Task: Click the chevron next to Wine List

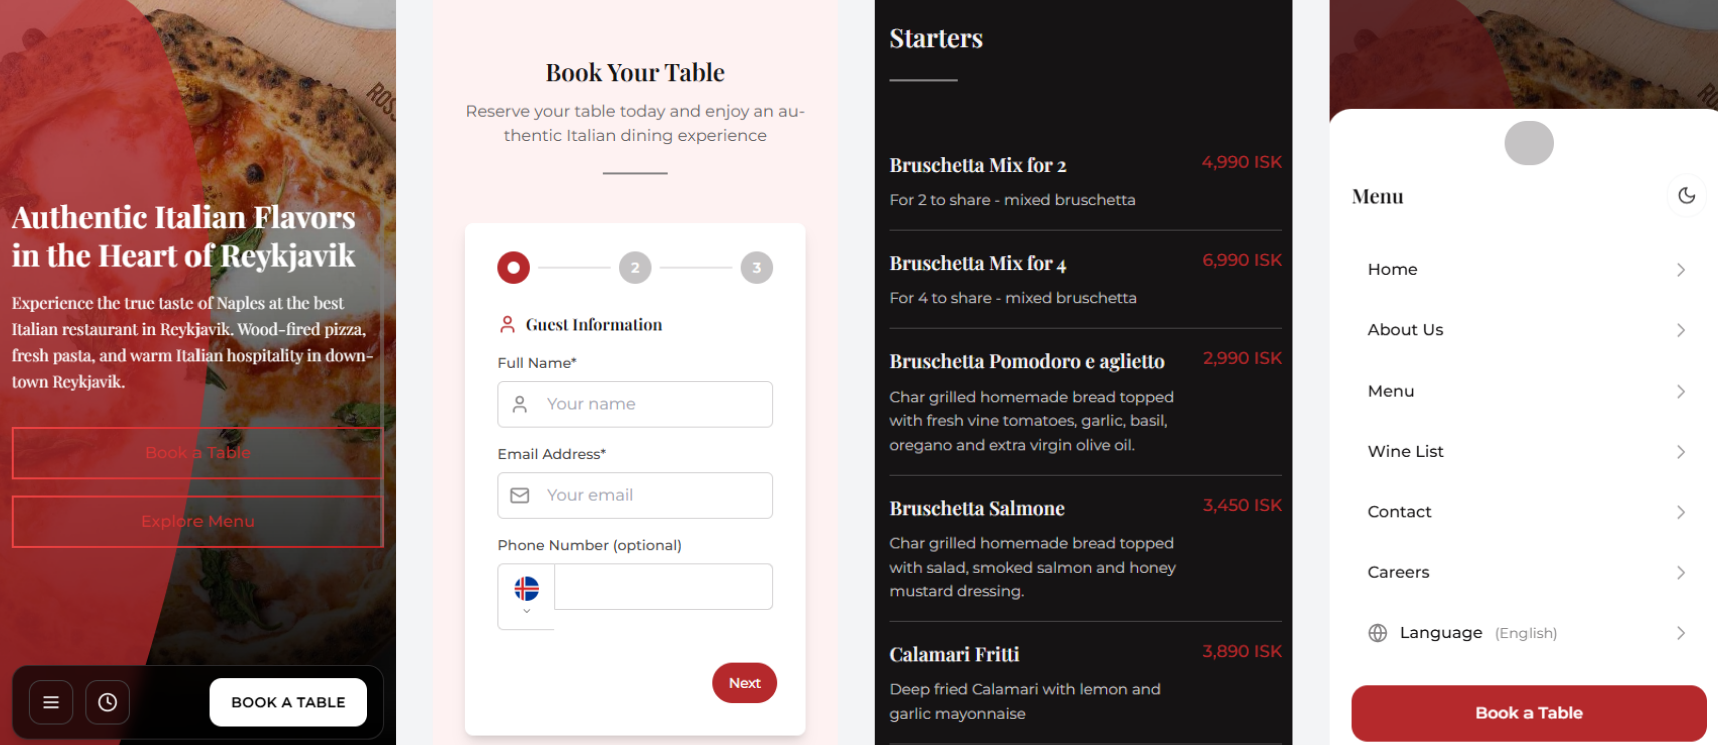Action: click(1680, 451)
